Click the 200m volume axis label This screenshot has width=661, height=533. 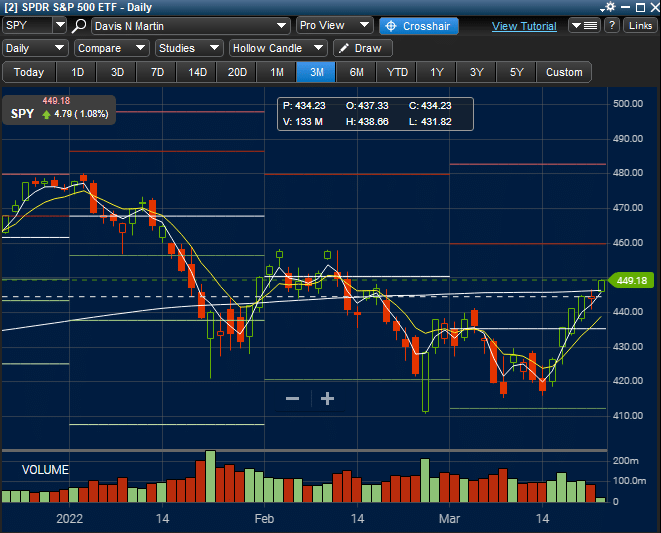click(626, 461)
